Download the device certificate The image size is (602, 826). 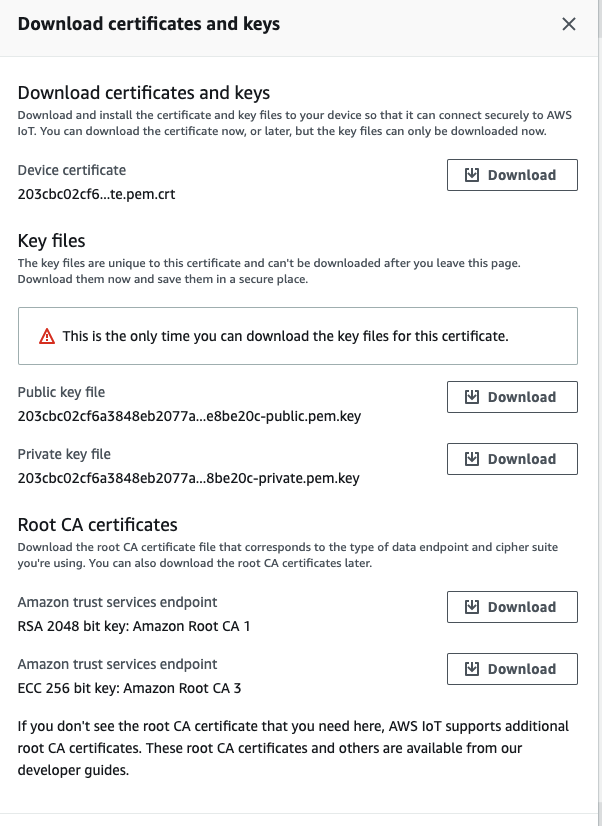click(512, 175)
